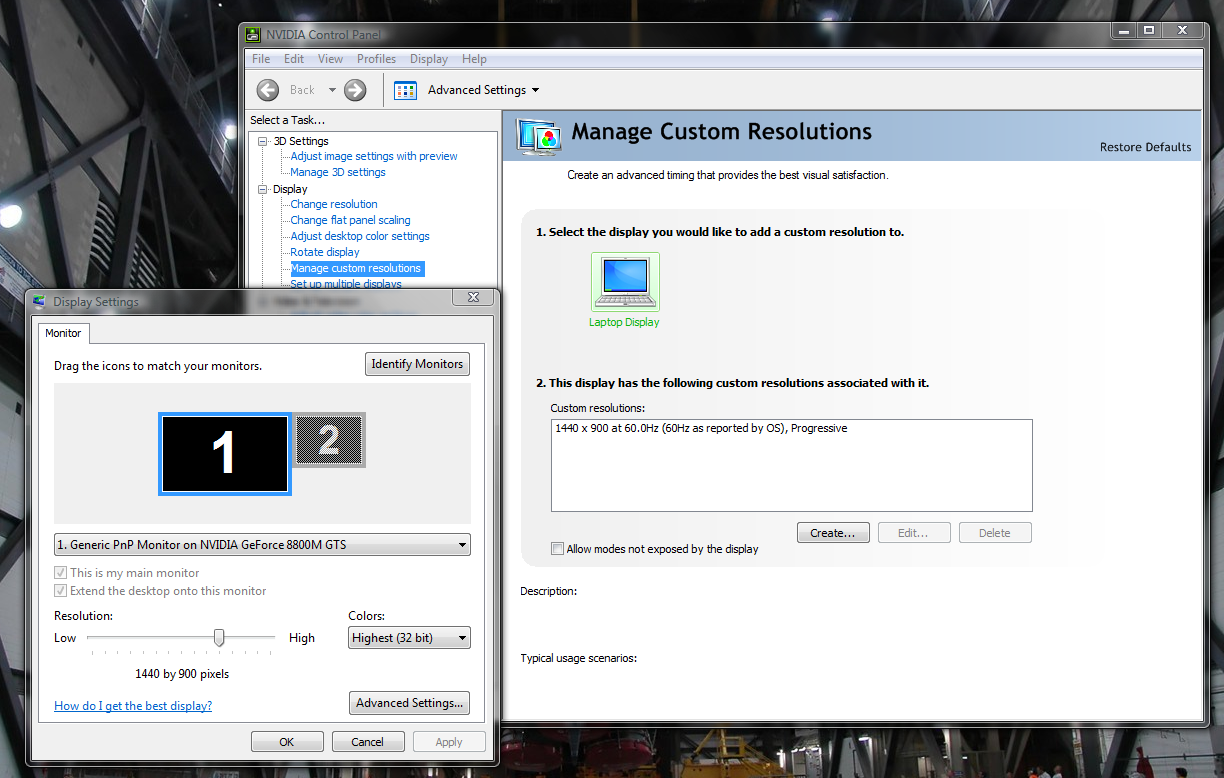This screenshot has width=1224, height=778.
Task: Click Cancel in Display Settings
Action: click(368, 742)
